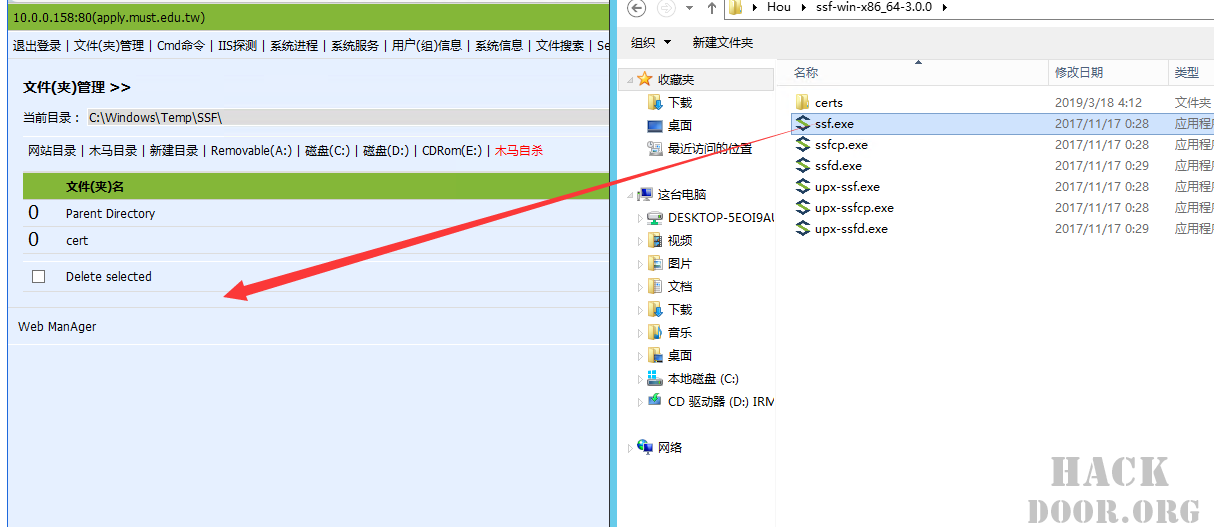The height and width of the screenshot is (527, 1214).
Task: Open 系统进程 menu item
Action: click(294, 46)
